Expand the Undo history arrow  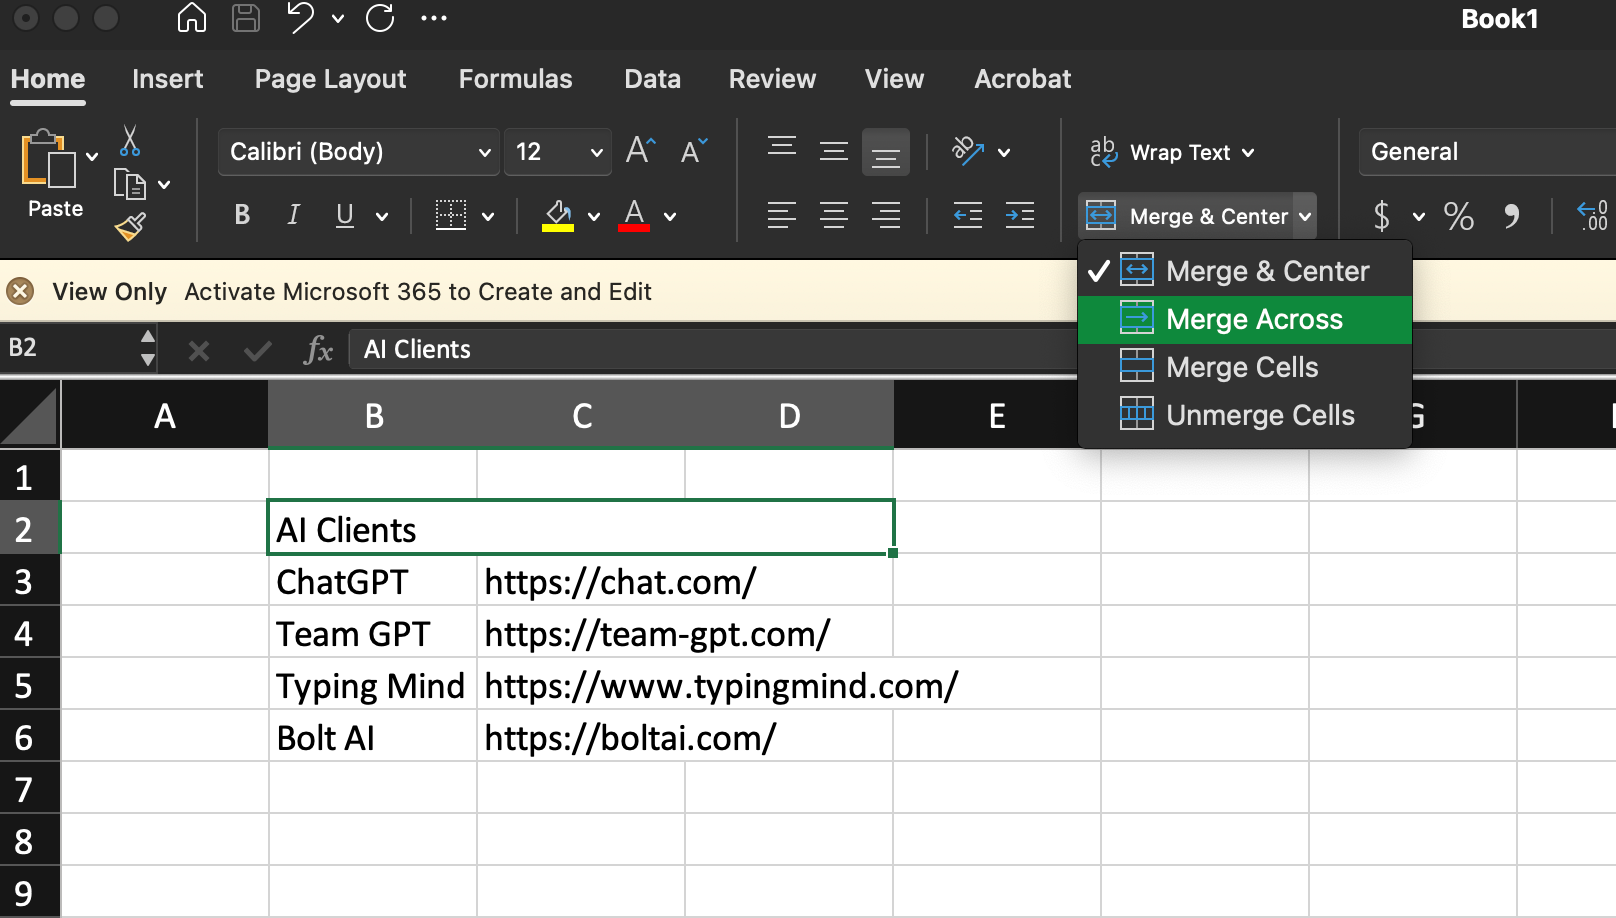338,18
